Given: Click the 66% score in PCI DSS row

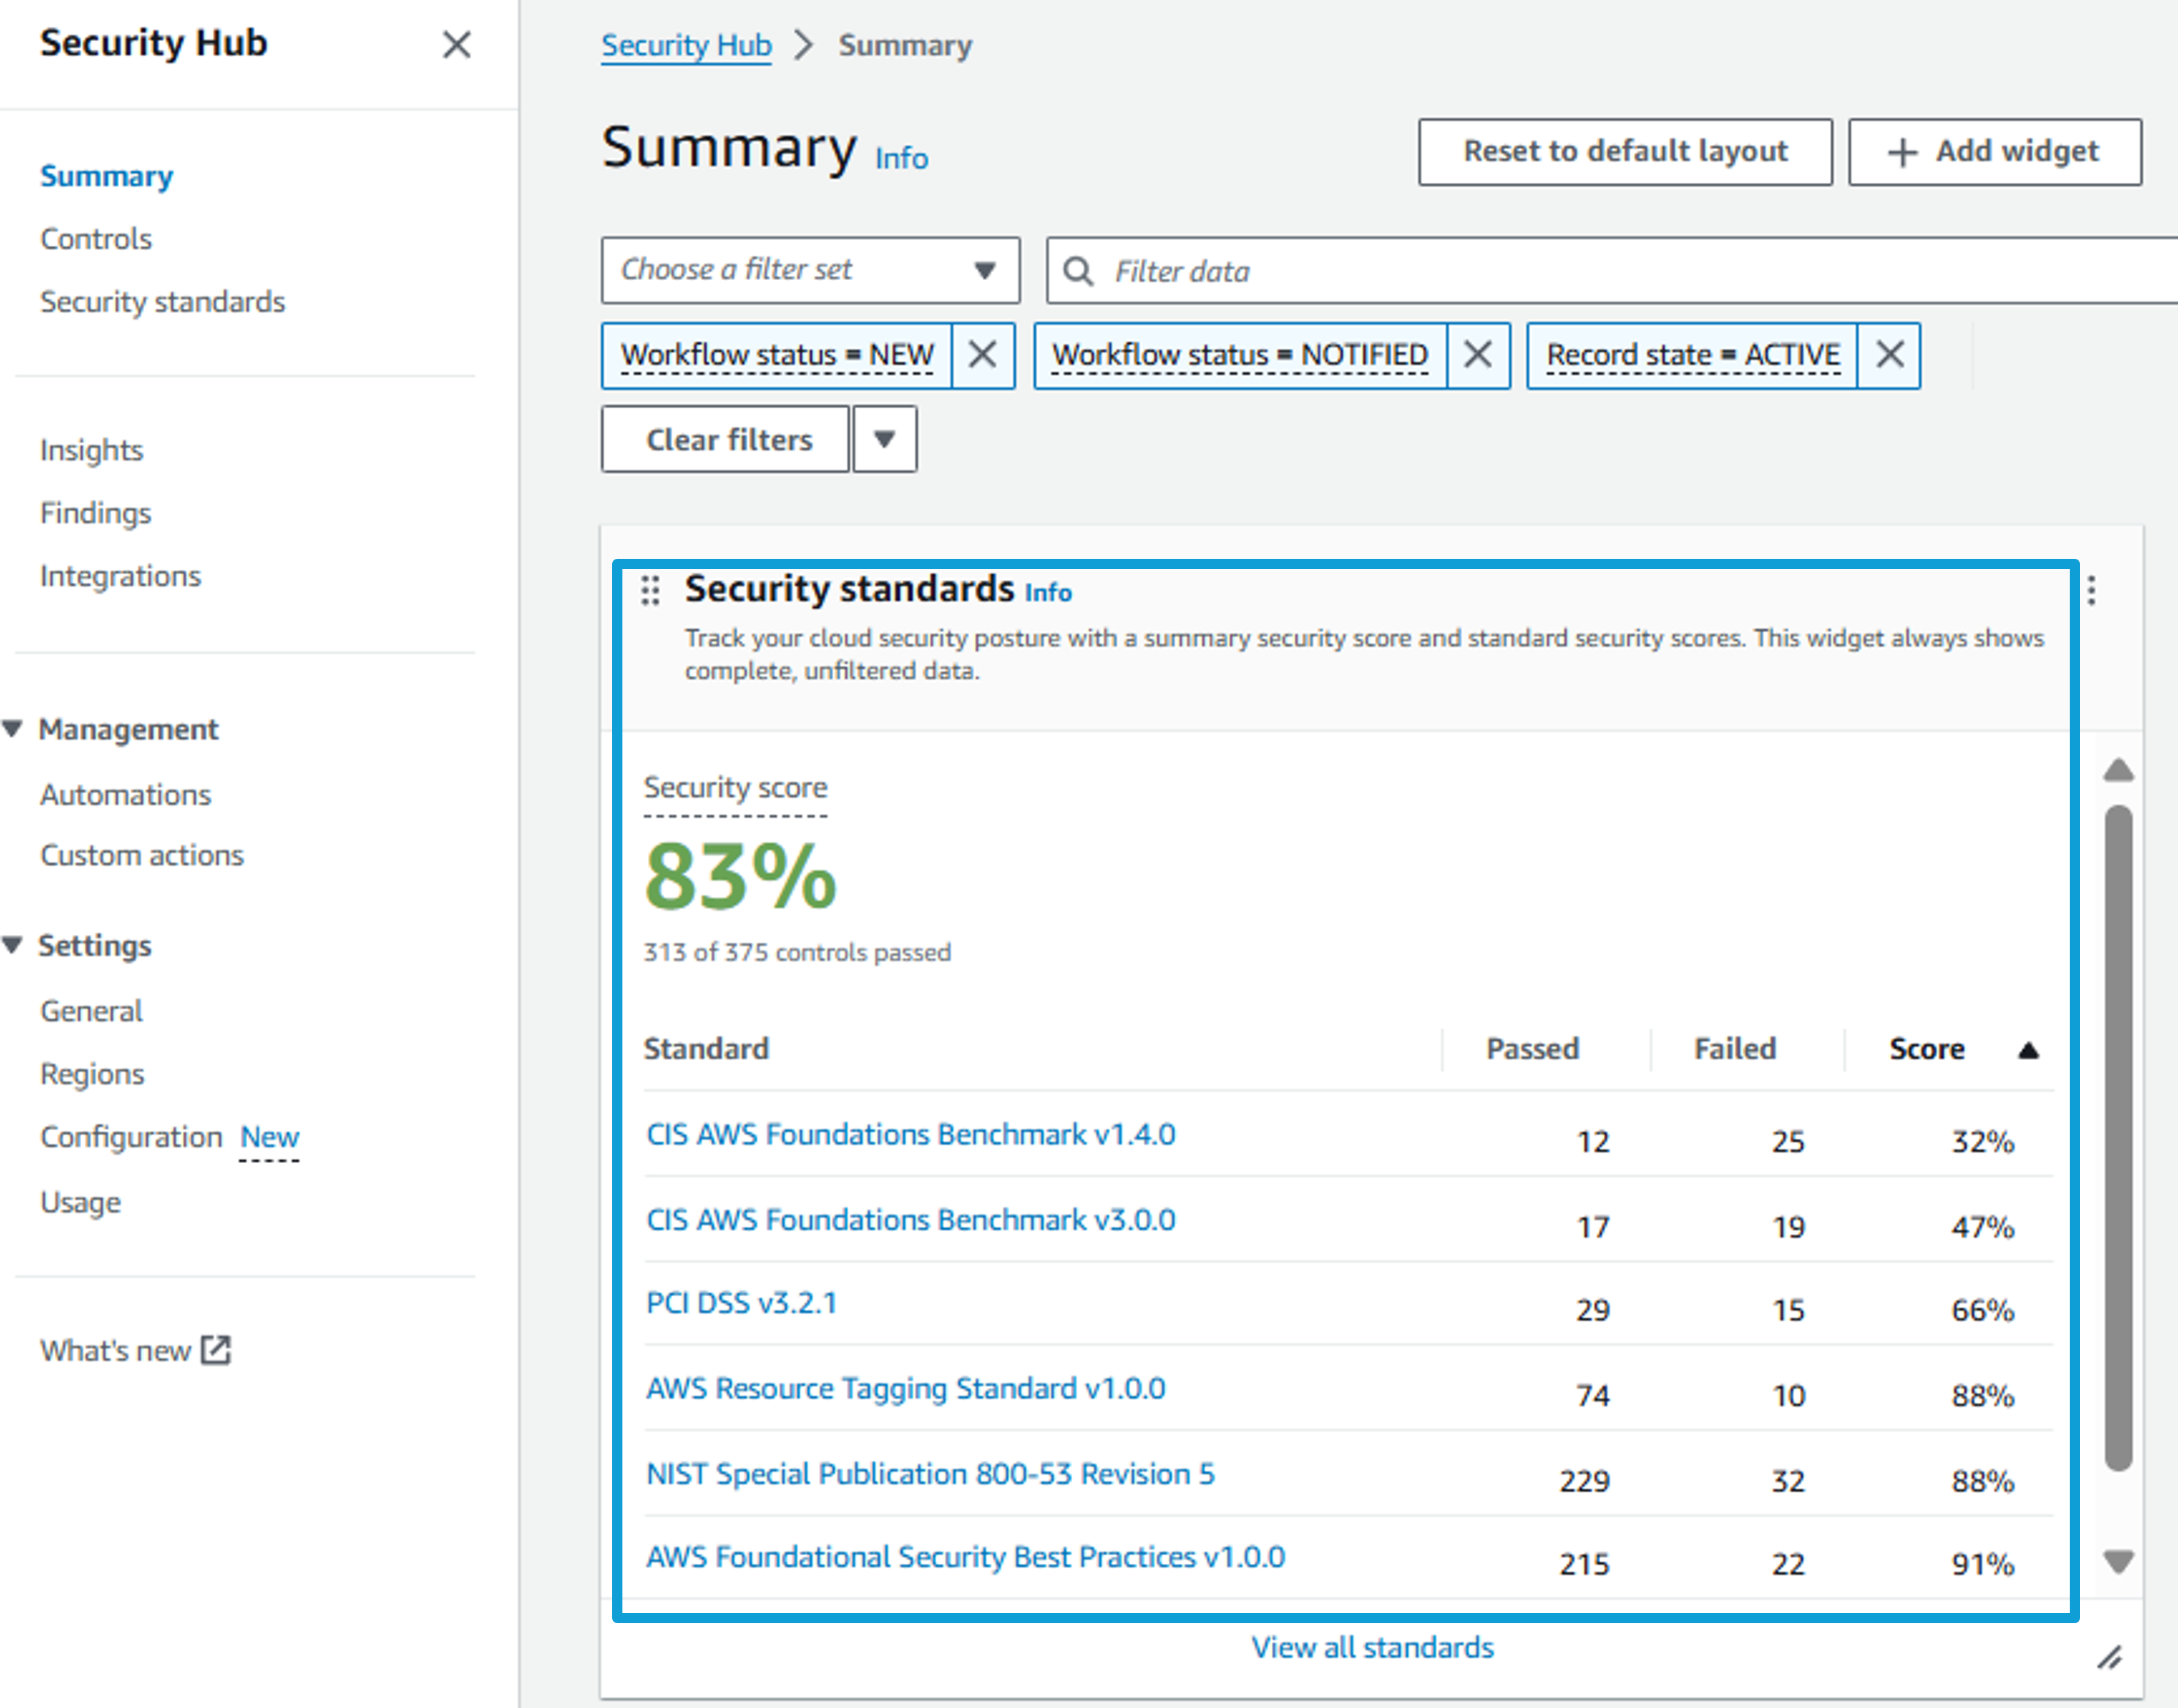Looking at the screenshot, I should click(1983, 1310).
